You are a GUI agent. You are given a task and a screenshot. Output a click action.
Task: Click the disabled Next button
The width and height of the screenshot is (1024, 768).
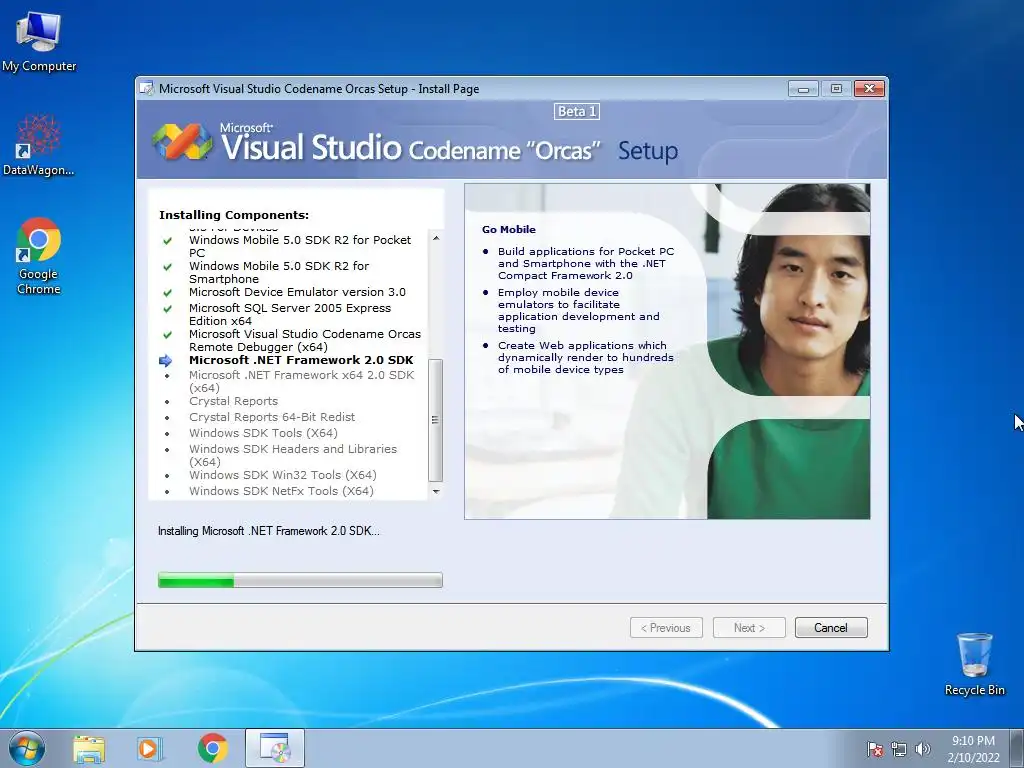tap(749, 628)
